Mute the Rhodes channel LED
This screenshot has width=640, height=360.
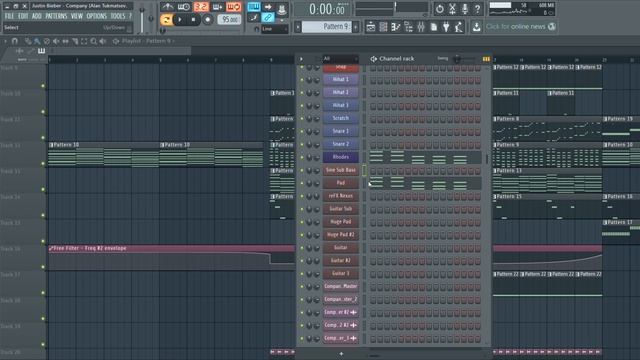(x=302, y=158)
